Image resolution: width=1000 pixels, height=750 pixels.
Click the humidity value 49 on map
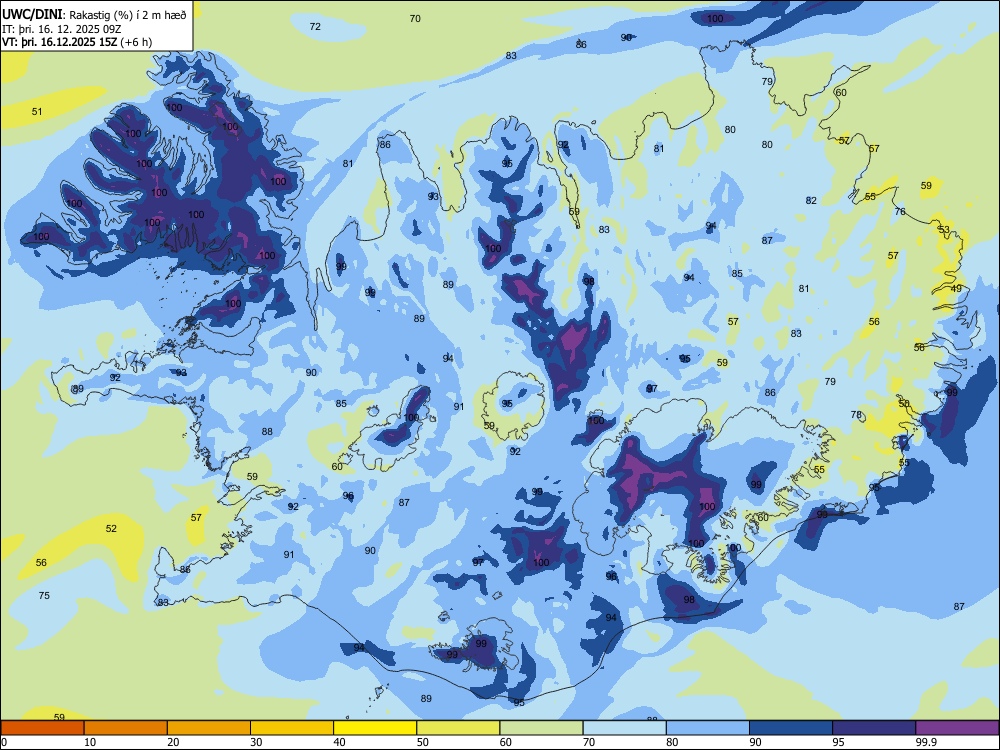[x=956, y=288]
